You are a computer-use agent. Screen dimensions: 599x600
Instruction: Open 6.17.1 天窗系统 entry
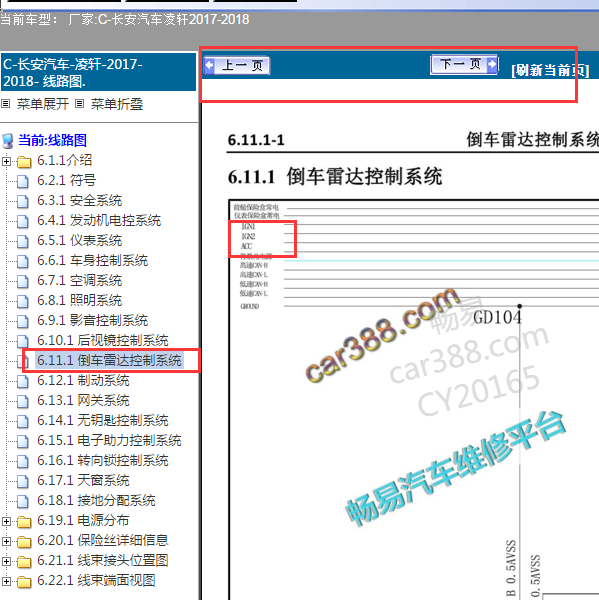pyautogui.click(x=83, y=480)
